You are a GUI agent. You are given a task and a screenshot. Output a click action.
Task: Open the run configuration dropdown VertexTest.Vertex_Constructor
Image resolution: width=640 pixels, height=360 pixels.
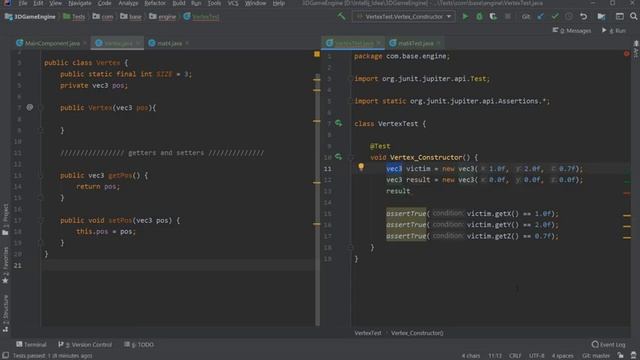click(x=403, y=17)
